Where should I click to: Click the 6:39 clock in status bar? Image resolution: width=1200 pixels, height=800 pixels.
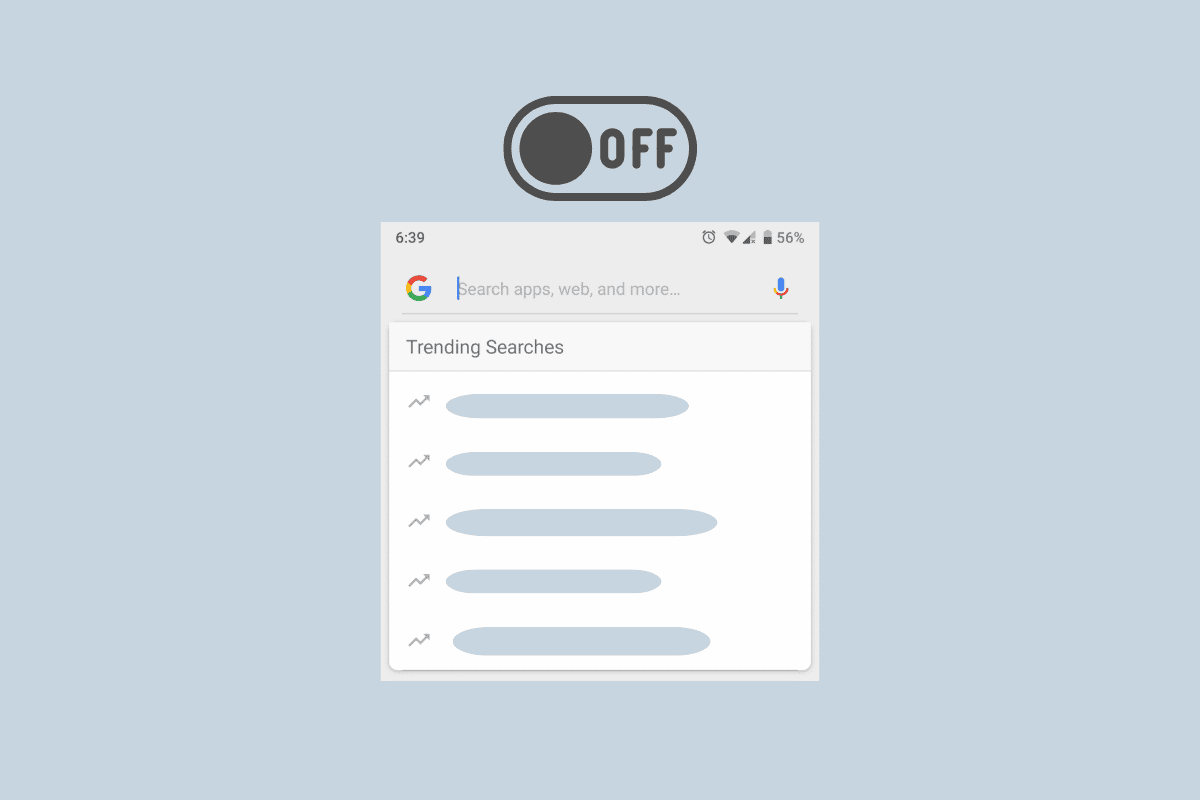410,238
